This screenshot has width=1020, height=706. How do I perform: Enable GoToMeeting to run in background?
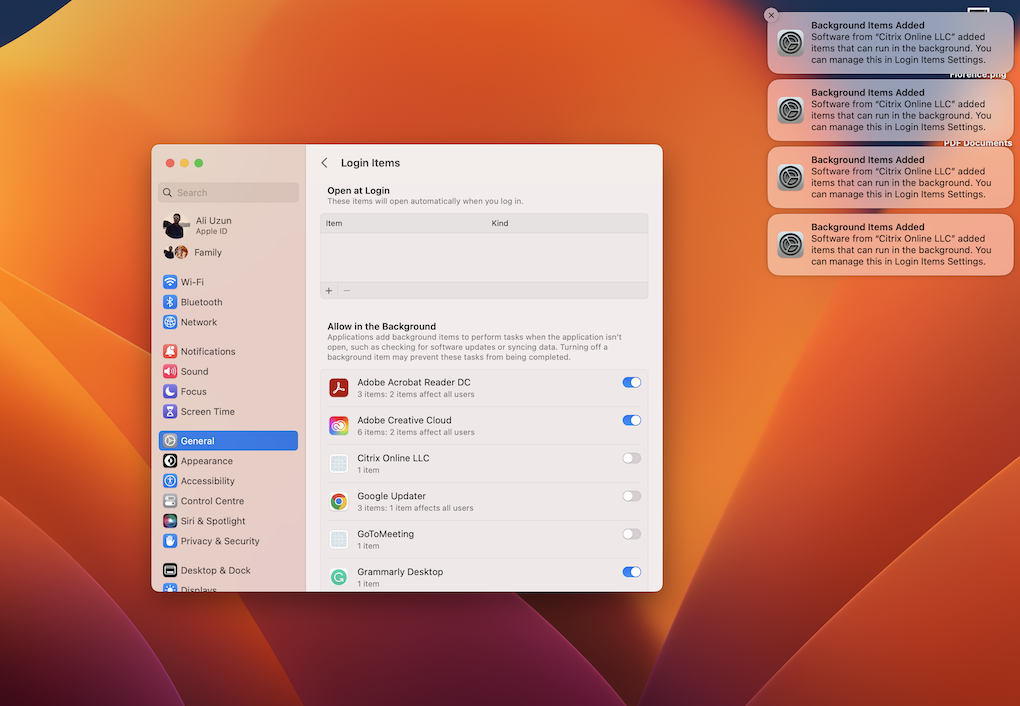point(631,533)
